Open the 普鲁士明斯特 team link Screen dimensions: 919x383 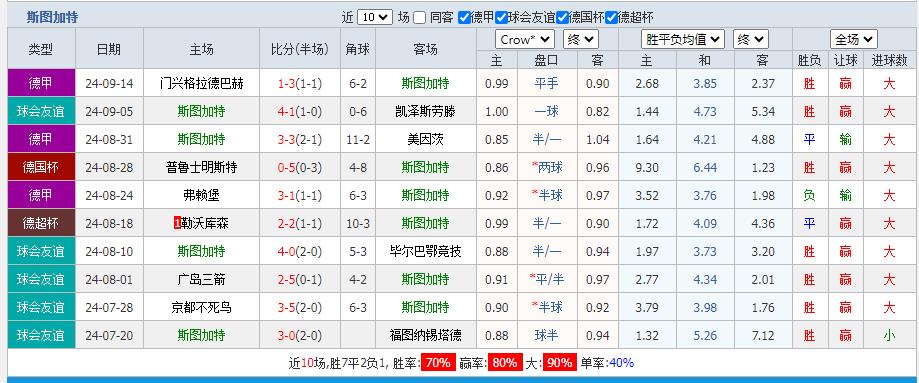pos(201,168)
